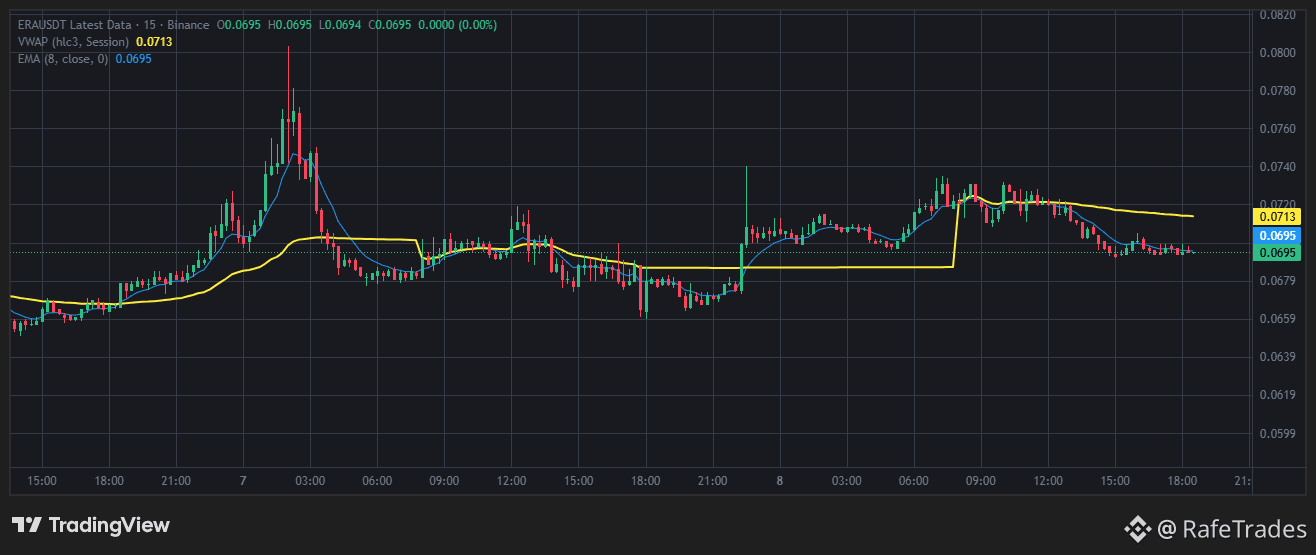Click the 0.0740 price scale label
This screenshot has height=555, width=1316.
coord(1276,167)
